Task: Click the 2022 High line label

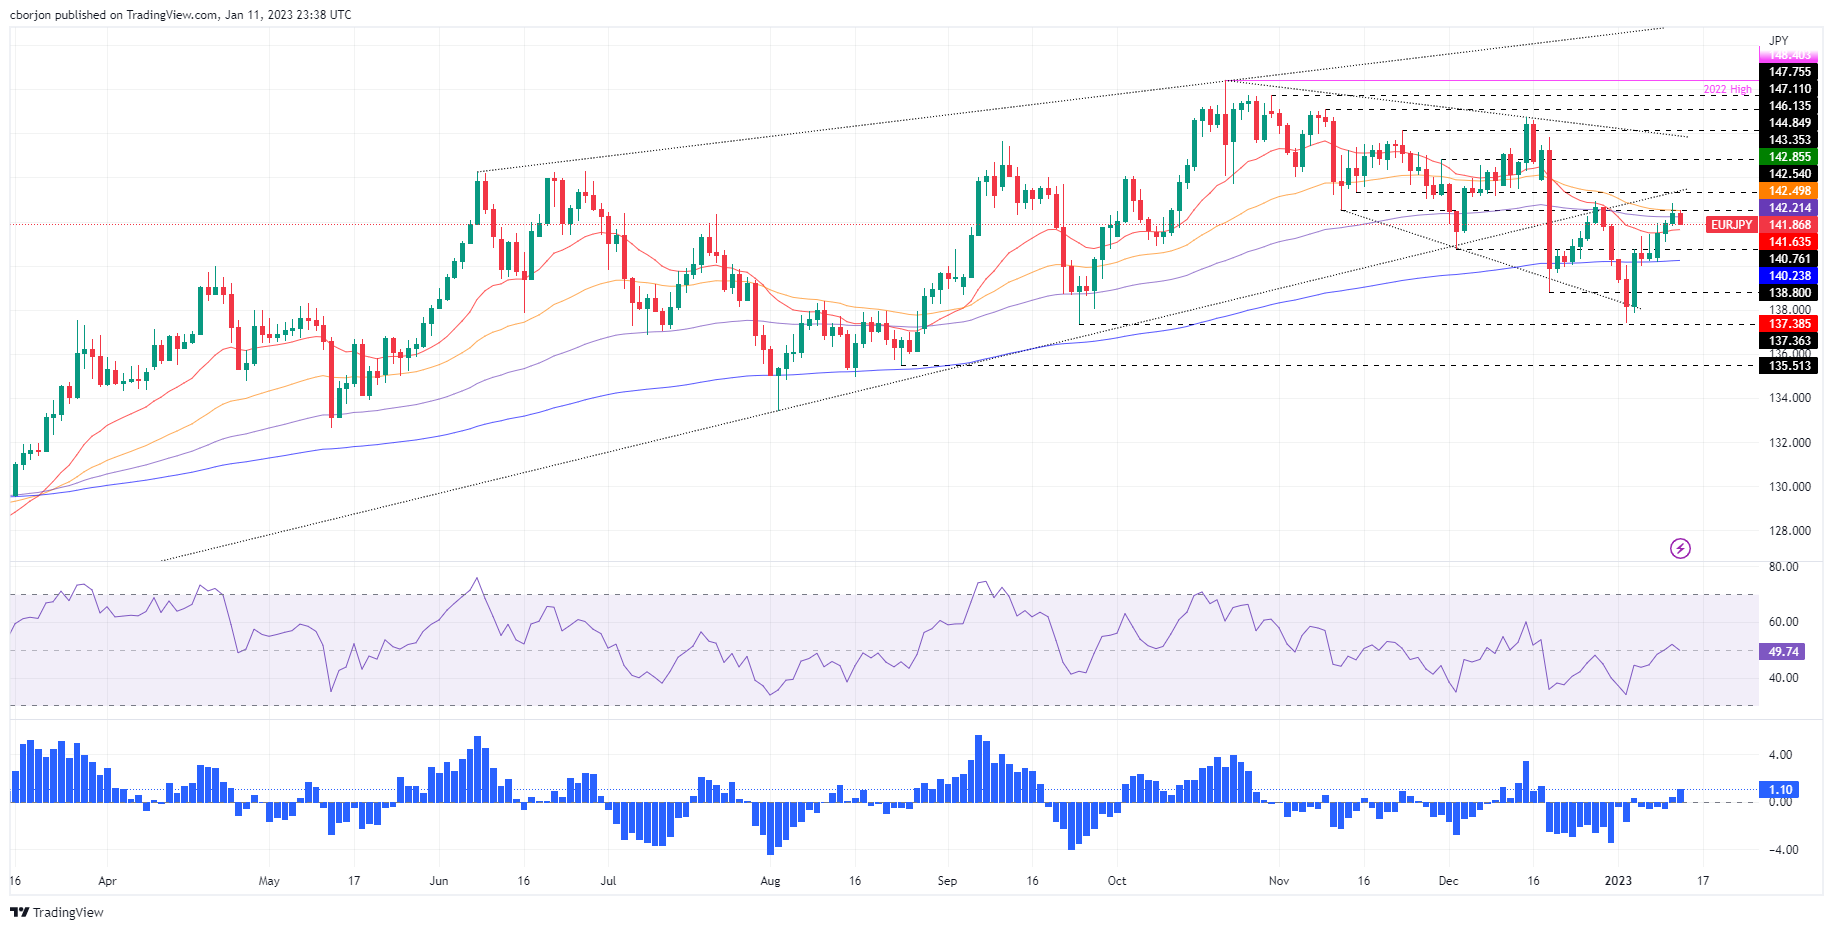Action: click(1727, 90)
